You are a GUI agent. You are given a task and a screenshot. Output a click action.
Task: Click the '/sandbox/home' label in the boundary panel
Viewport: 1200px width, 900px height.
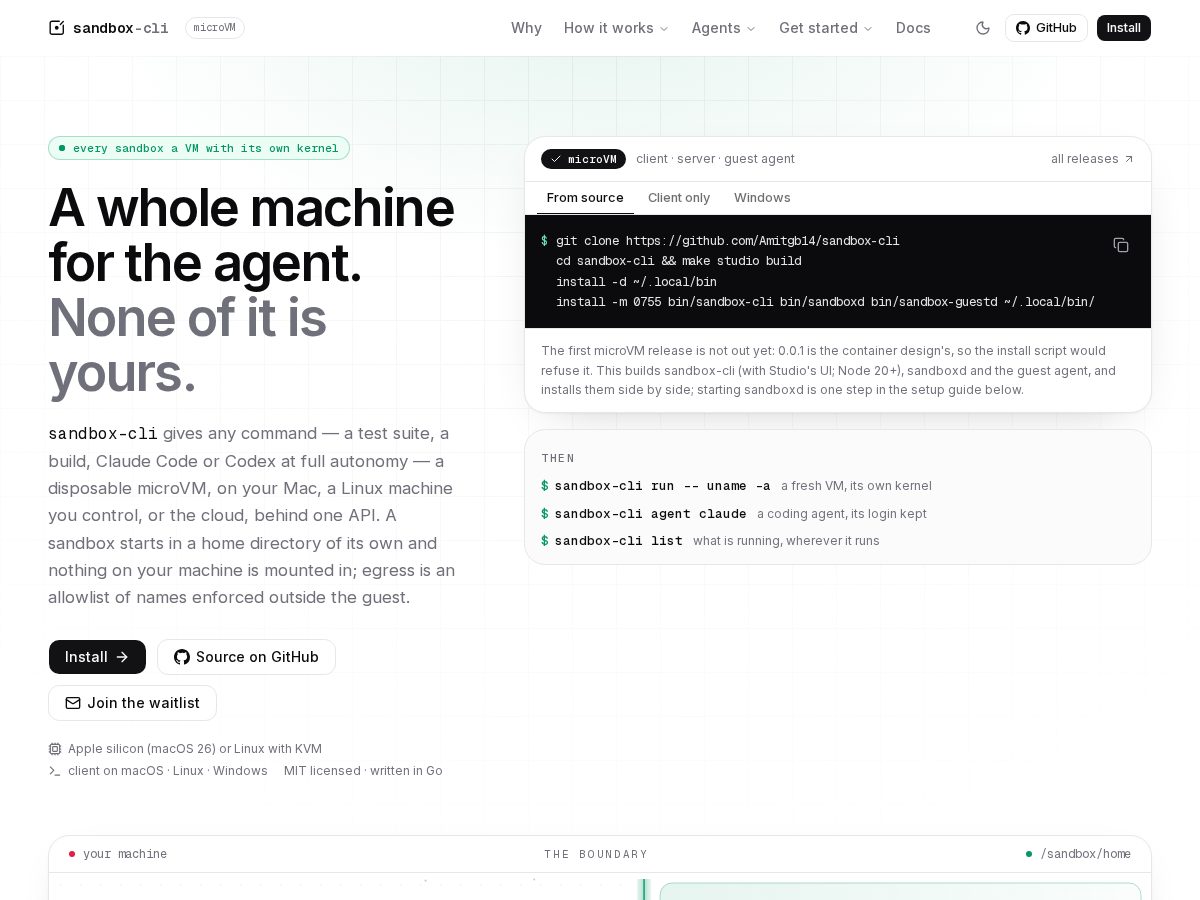click(1086, 854)
